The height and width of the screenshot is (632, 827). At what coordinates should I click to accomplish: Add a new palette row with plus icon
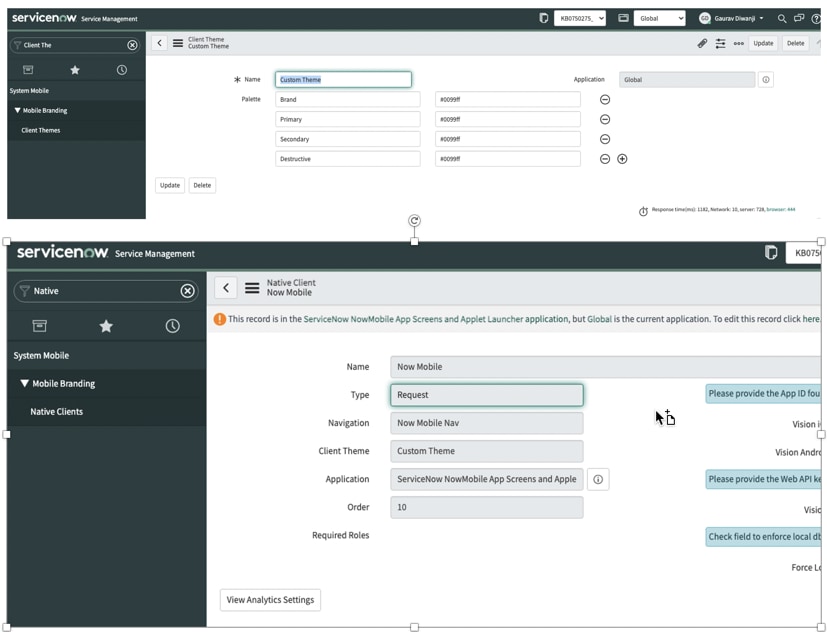pyautogui.click(x=622, y=159)
